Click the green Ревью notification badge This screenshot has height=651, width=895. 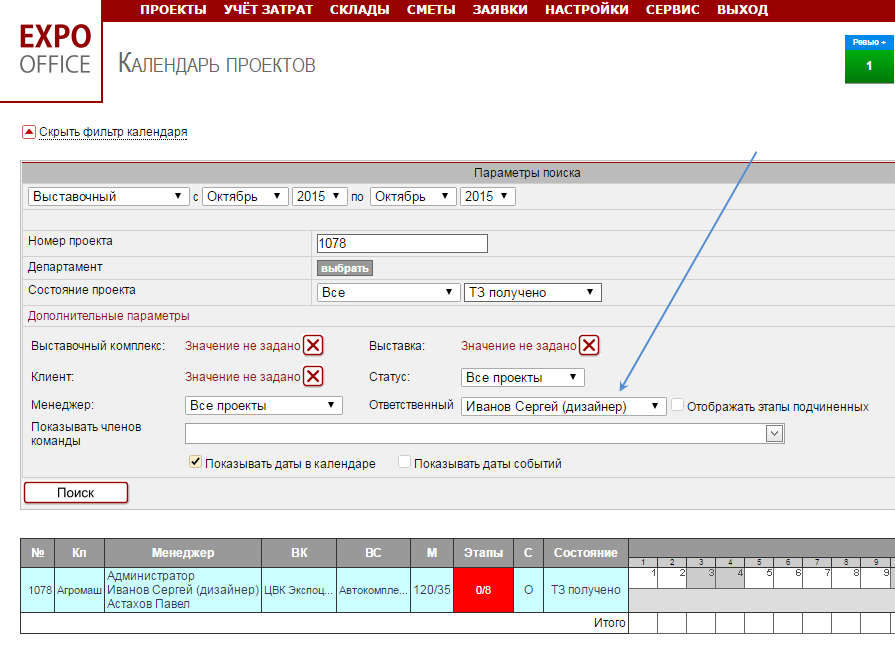point(868,59)
